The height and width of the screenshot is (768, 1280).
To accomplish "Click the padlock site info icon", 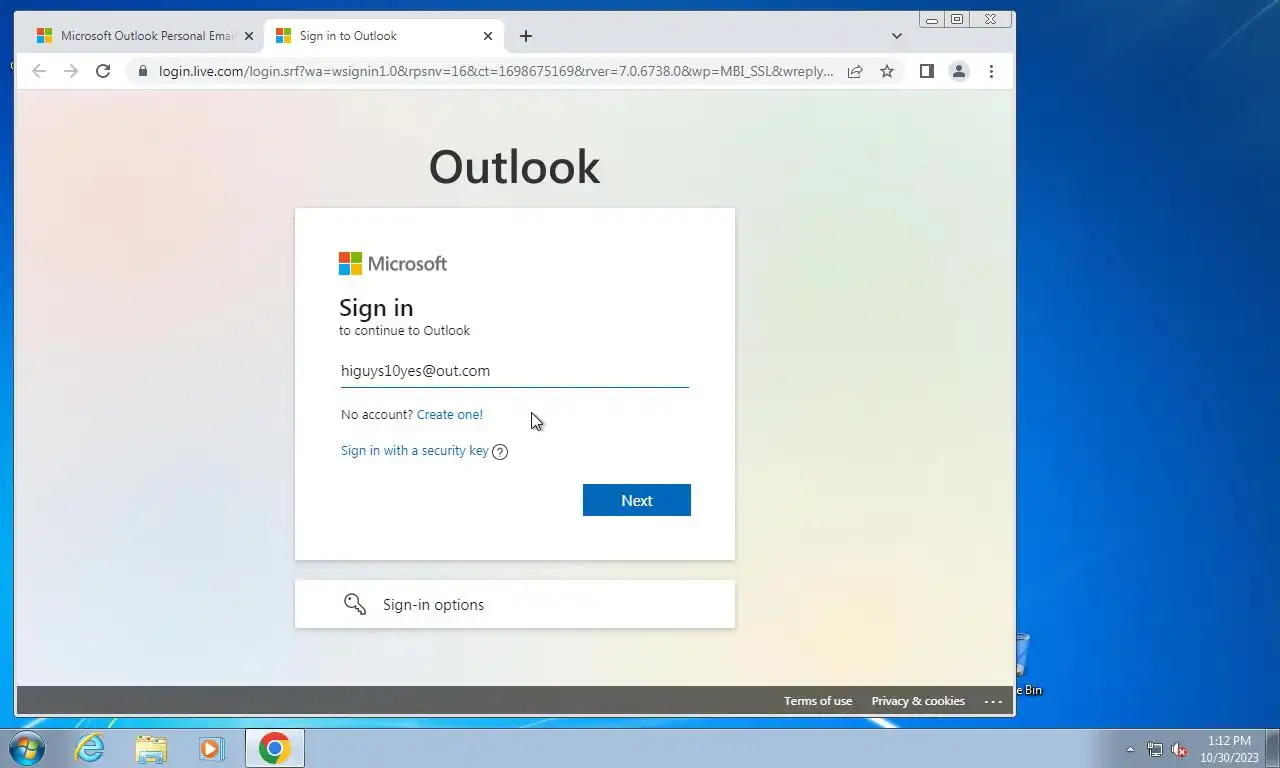I will 142,71.
